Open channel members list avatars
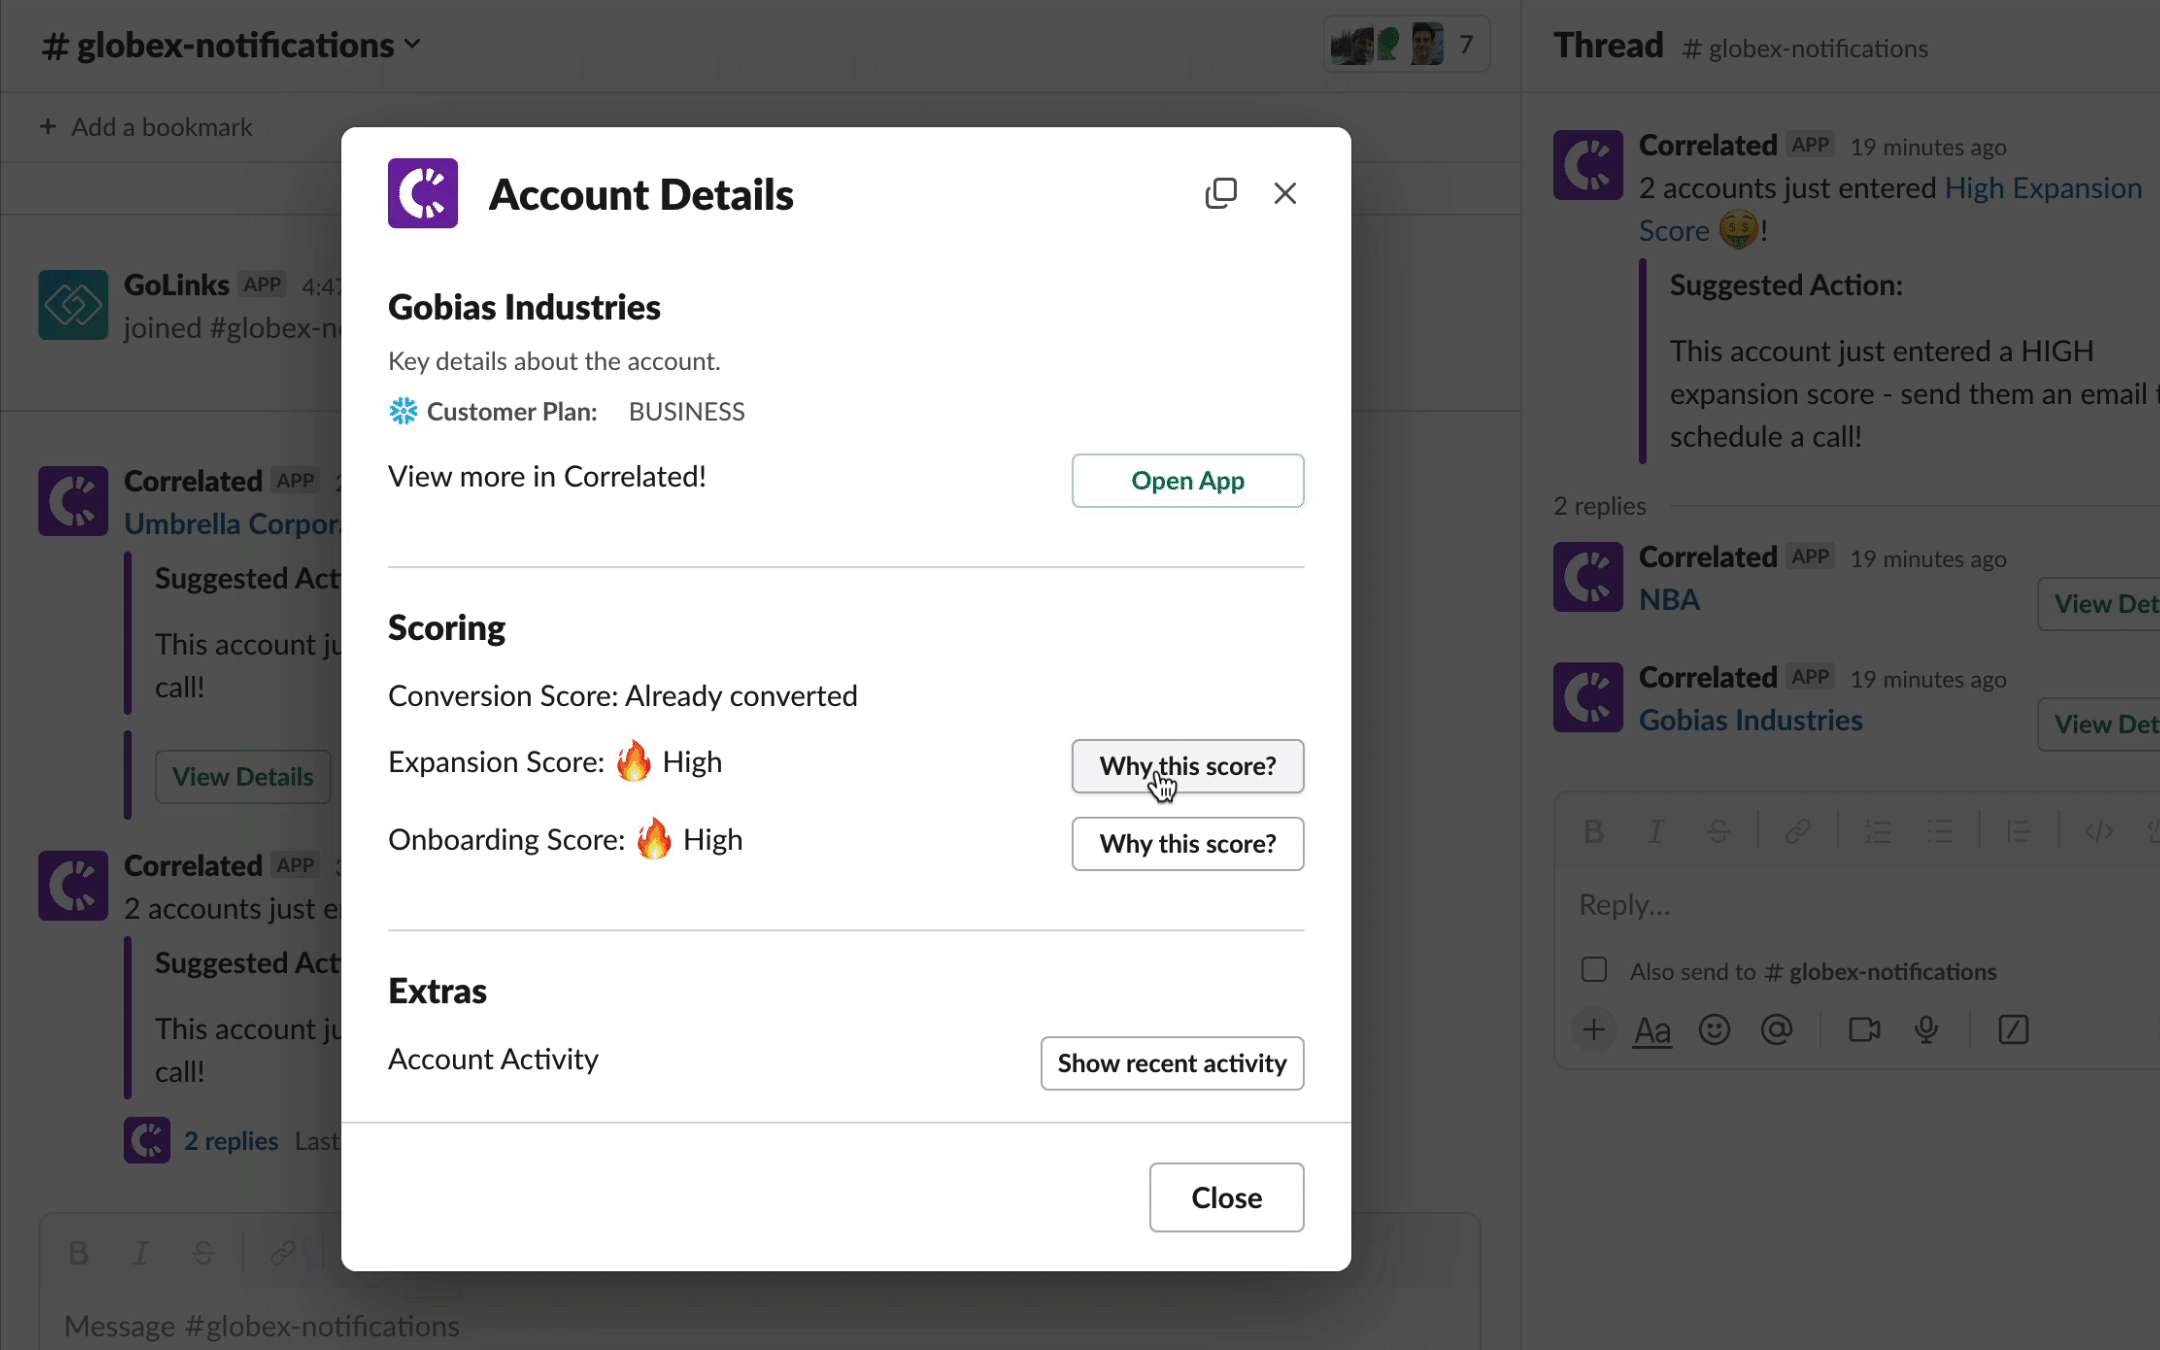 pyautogui.click(x=1407, y=44)
